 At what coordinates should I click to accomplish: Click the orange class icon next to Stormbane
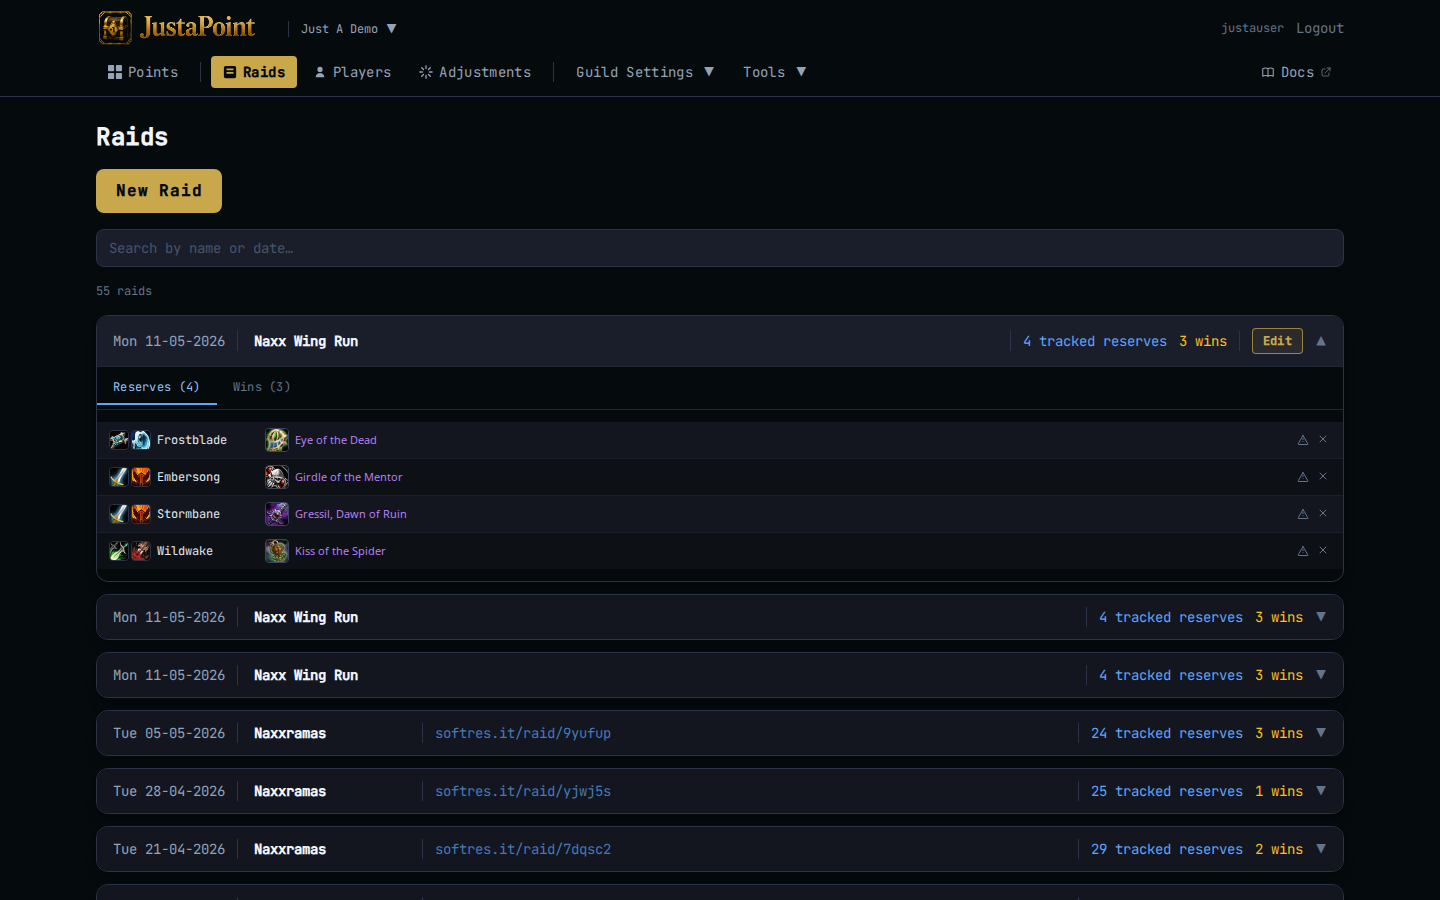141,514
